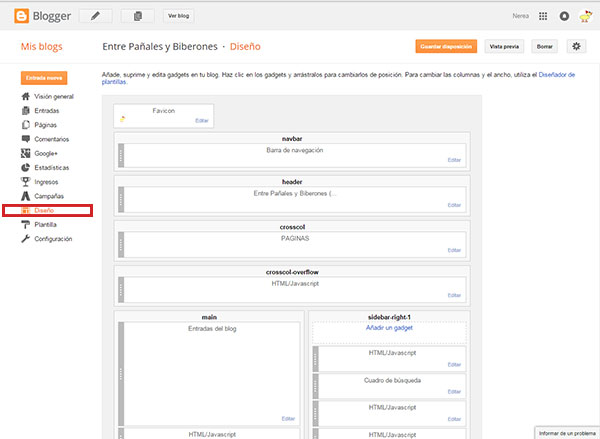Click the Entre Pañales y Biberones title

[x=160, y=47]
